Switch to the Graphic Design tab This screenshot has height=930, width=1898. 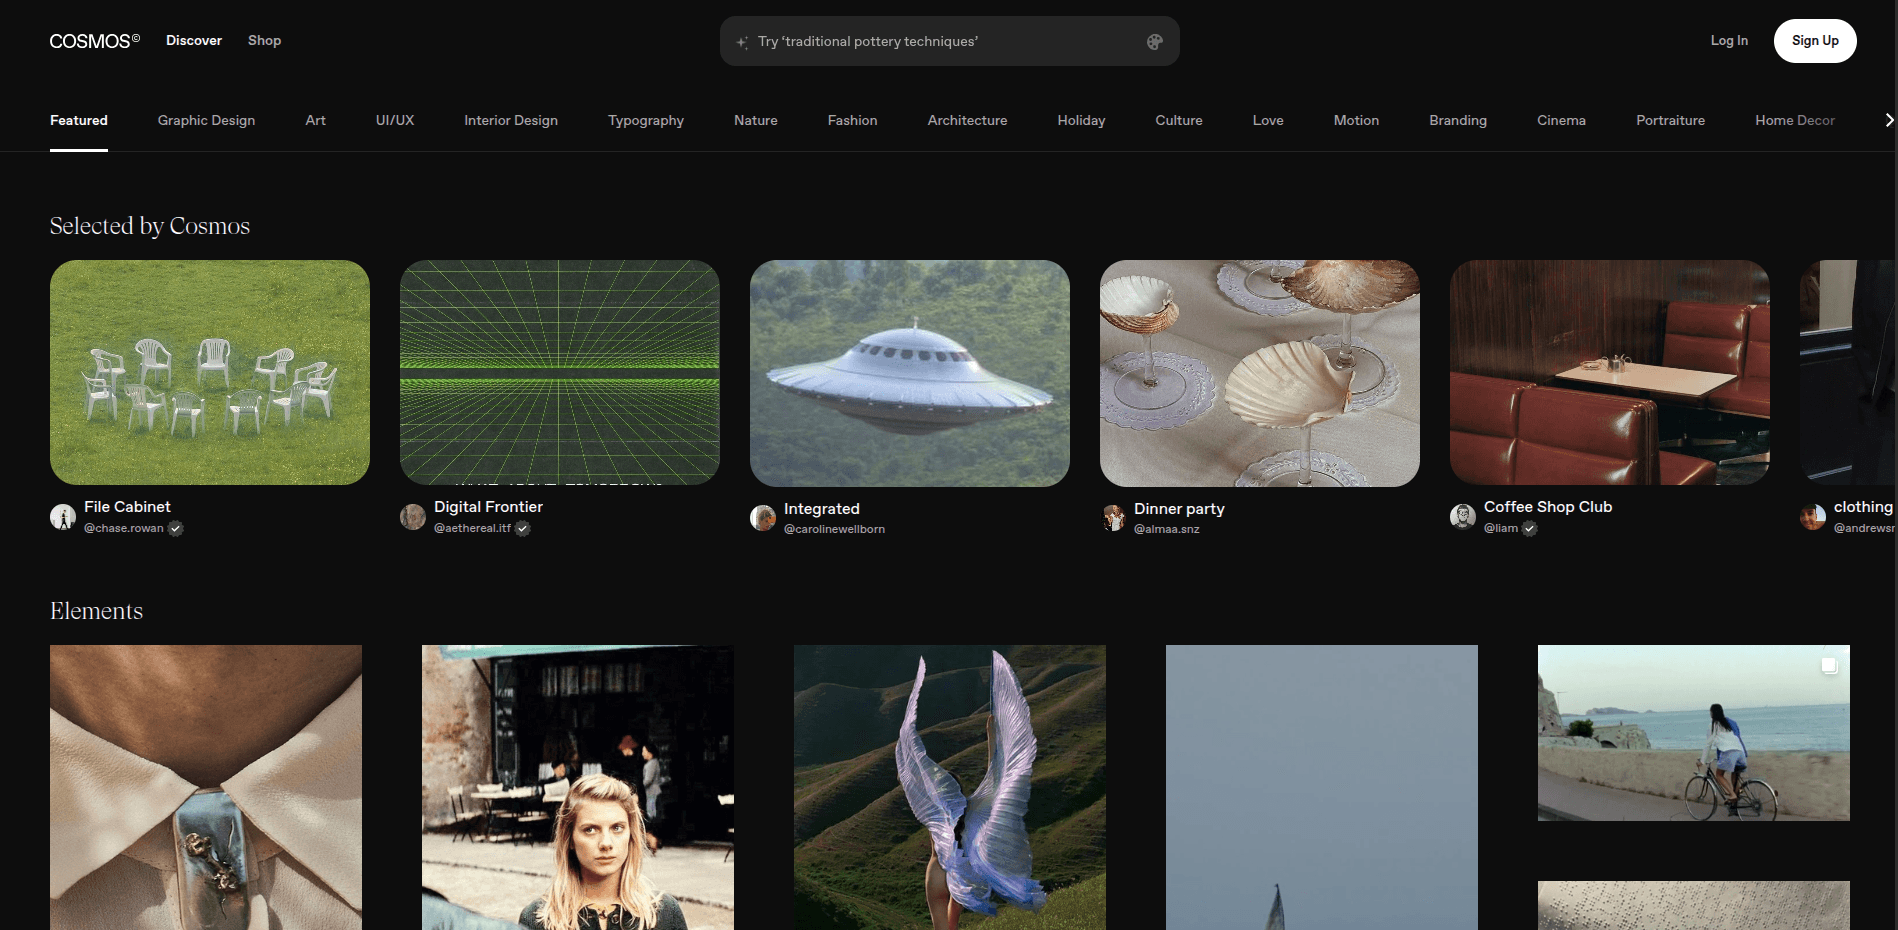click(x=206, y=120)
